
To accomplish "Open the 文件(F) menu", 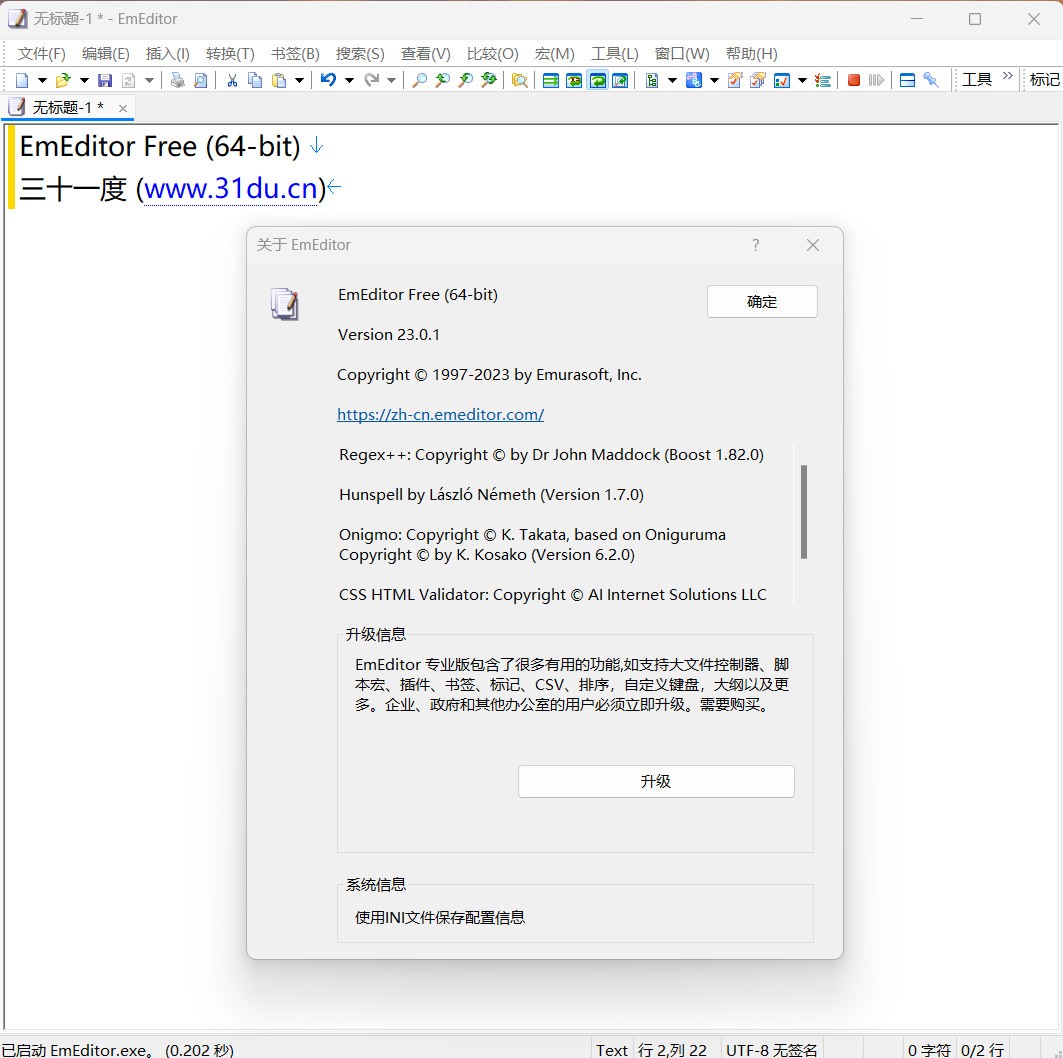I will (41, 54).
